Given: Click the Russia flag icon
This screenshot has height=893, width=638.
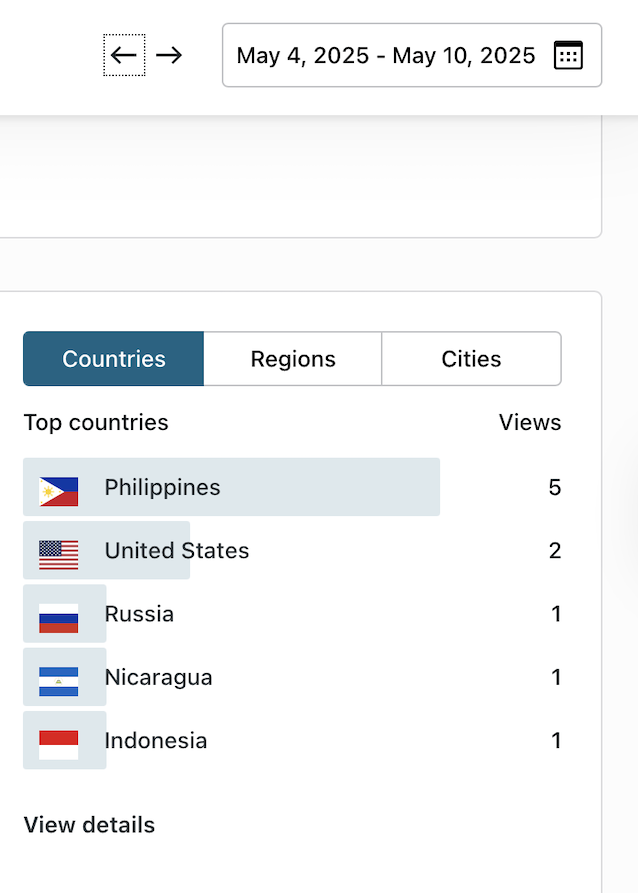Looking at the screenshot, I should click(59, 617).
